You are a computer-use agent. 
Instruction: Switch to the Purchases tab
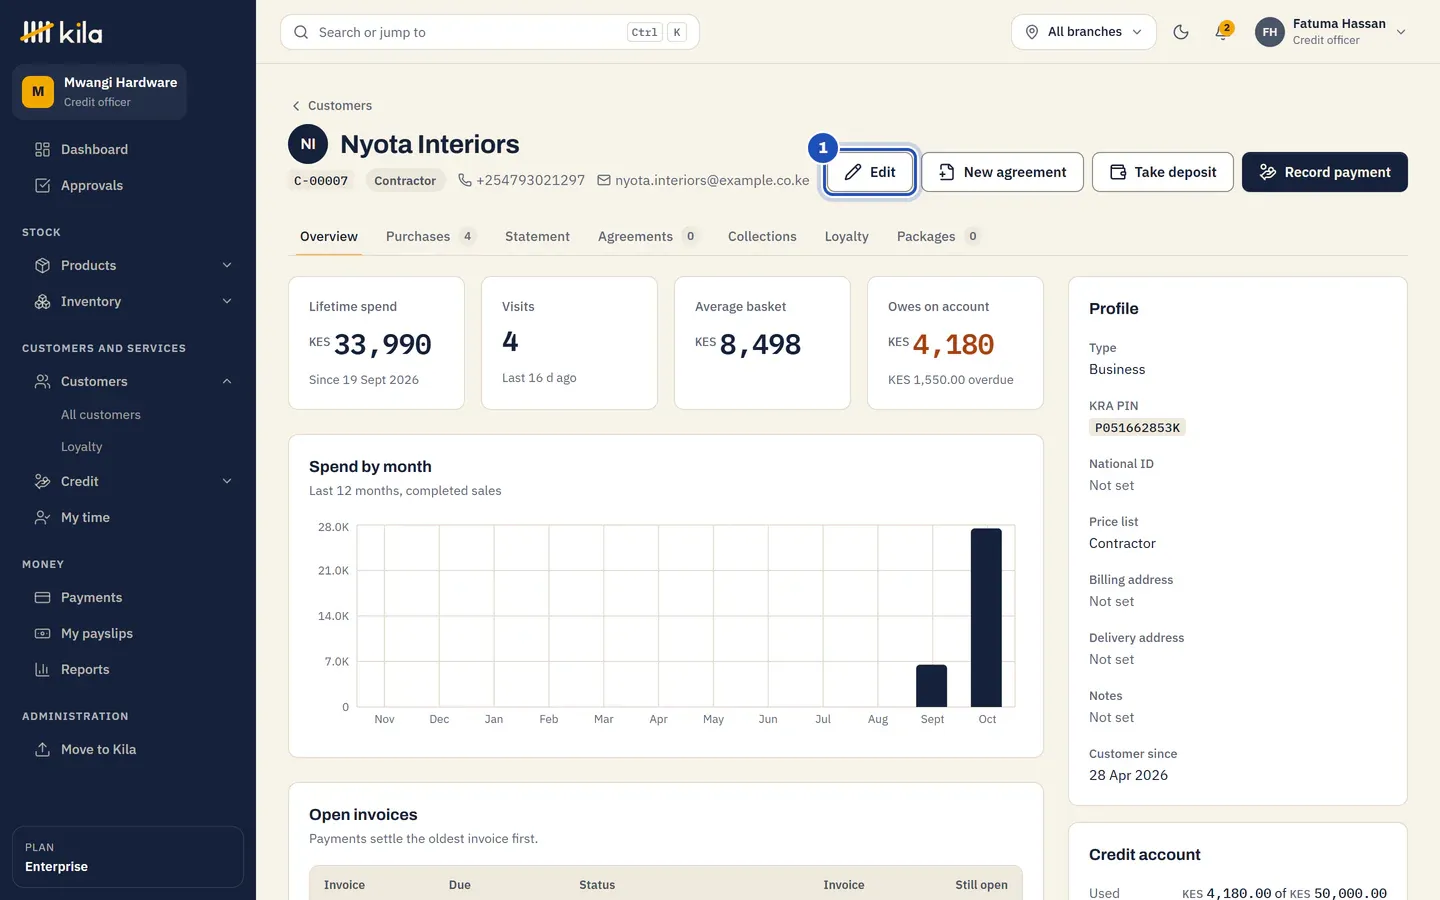pos(431,236)
